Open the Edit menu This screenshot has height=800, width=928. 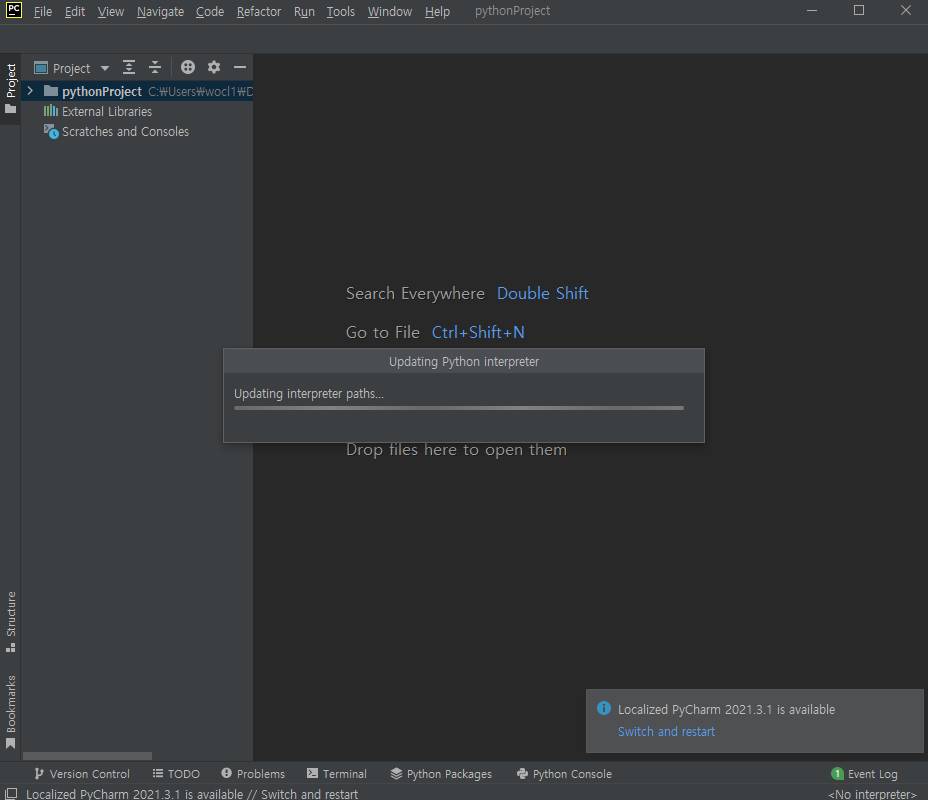tap(75, 11)
